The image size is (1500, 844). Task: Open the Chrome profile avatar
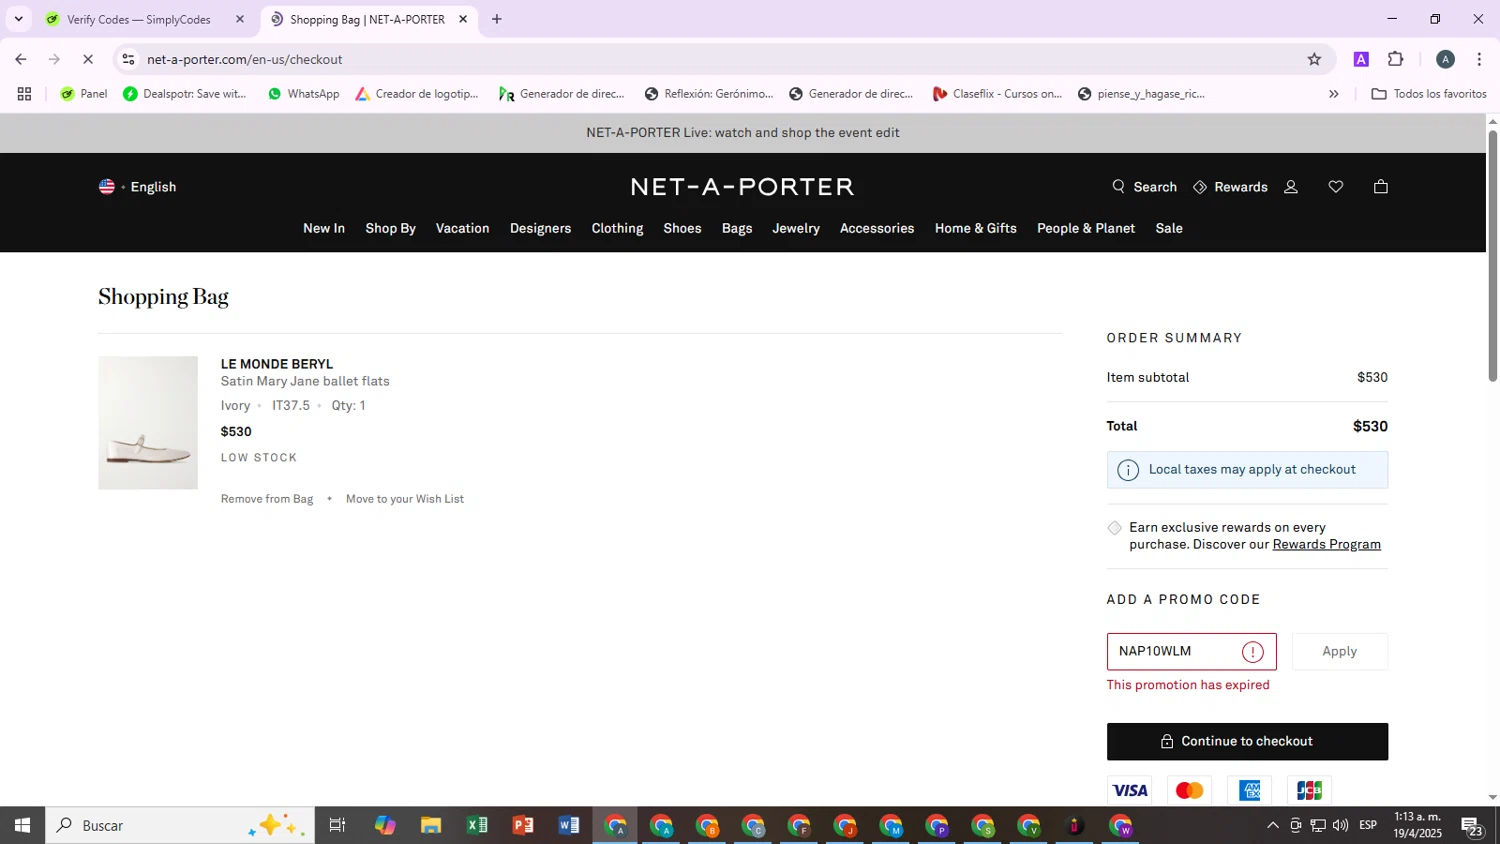click(x=1445, y=60)
